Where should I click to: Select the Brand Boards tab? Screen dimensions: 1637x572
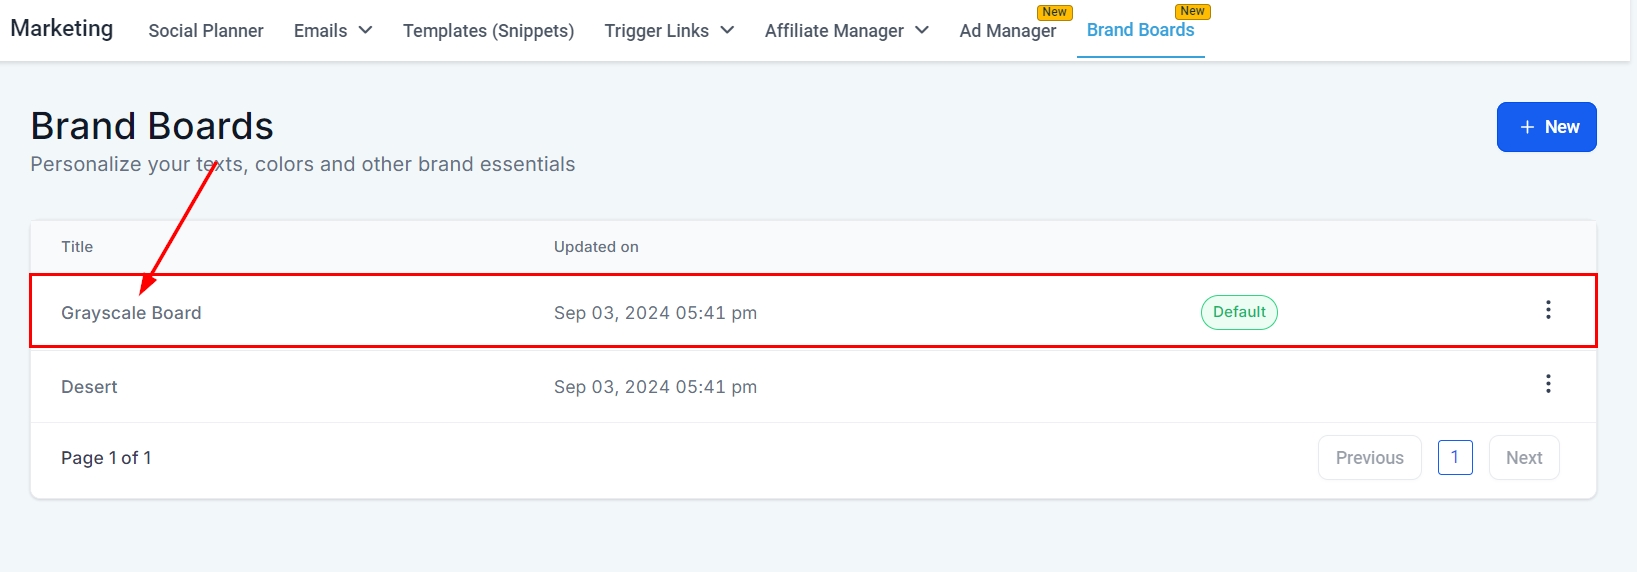point(1140,30)
